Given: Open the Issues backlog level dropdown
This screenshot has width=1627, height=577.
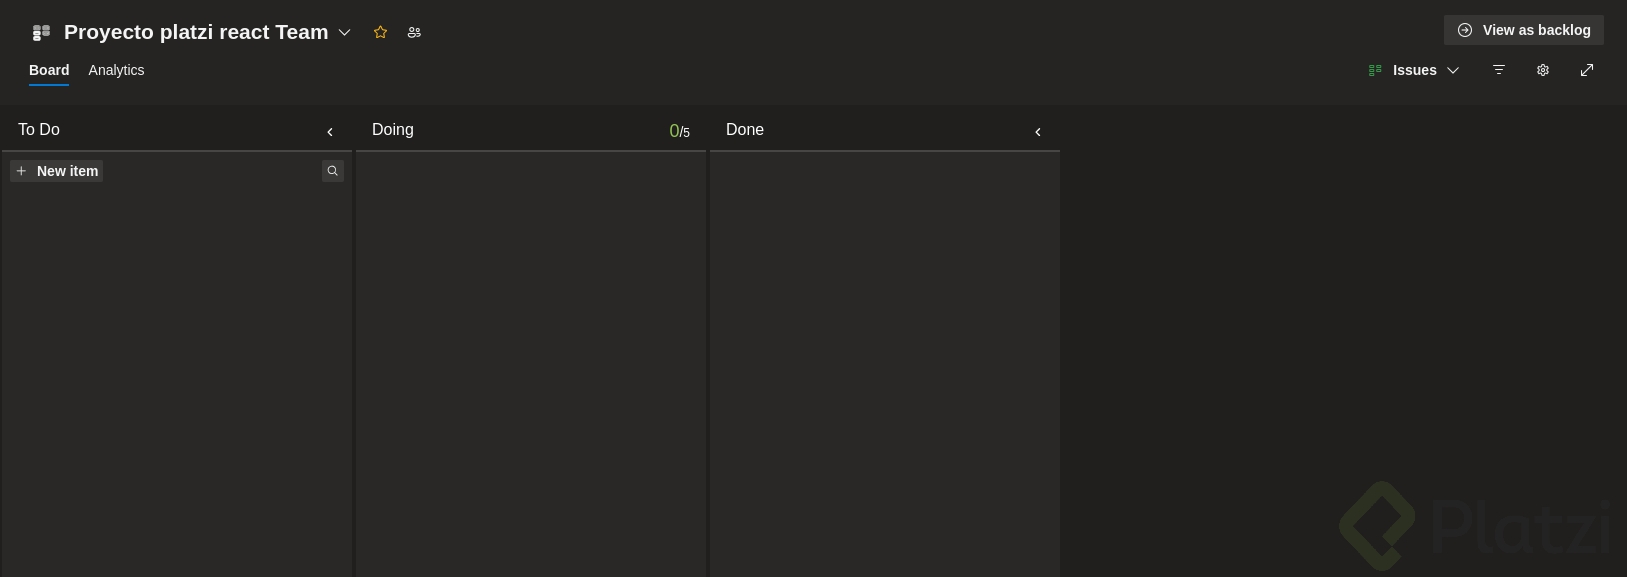Looking at the screenshot, I should tap(1414, 70).
